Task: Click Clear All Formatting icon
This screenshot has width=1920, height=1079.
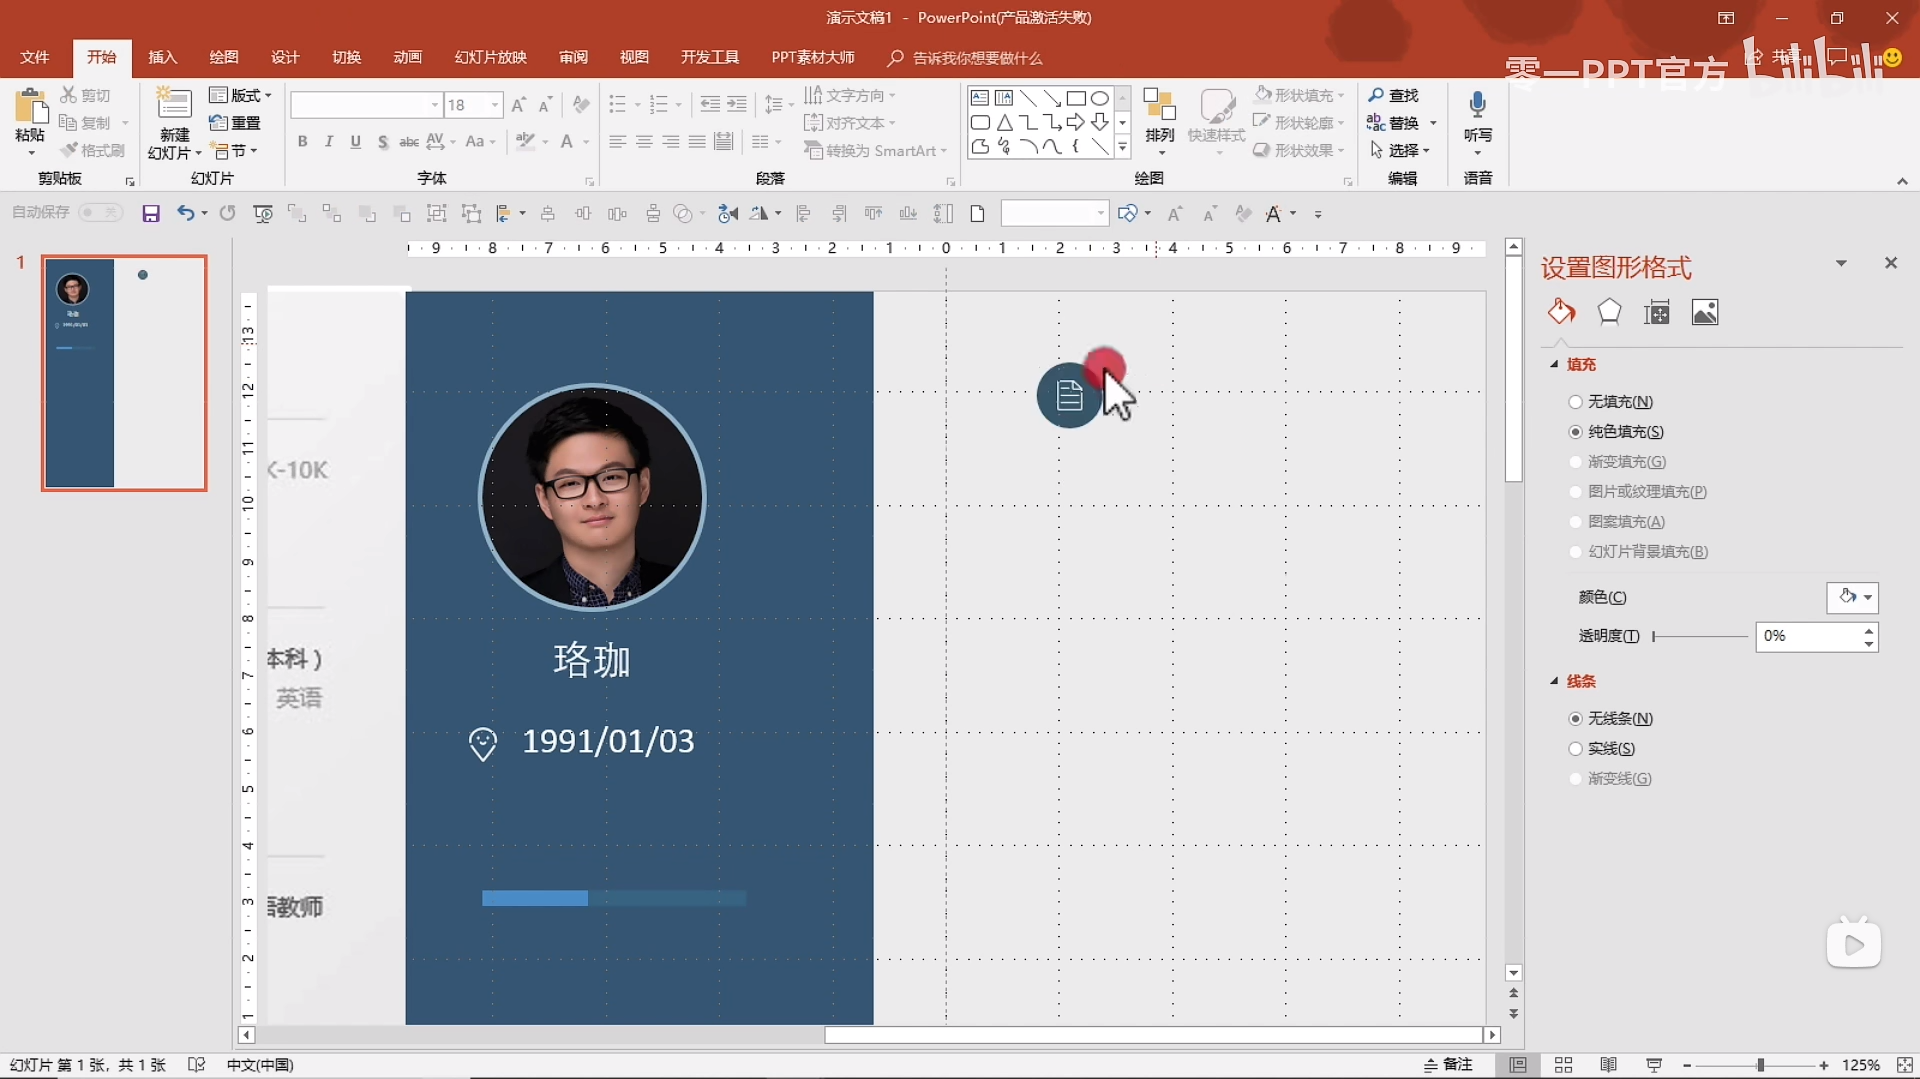Action: pyautogui.click(x=581, y=105)
